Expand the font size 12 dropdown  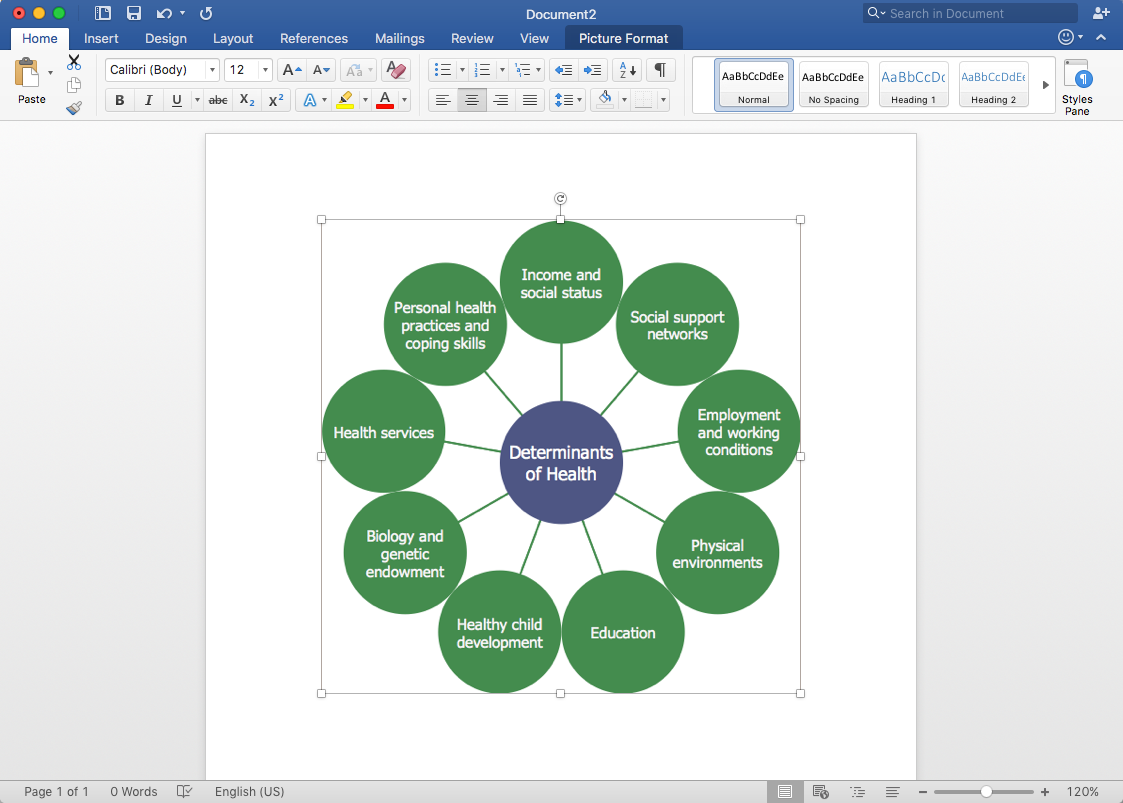(265, 70)
